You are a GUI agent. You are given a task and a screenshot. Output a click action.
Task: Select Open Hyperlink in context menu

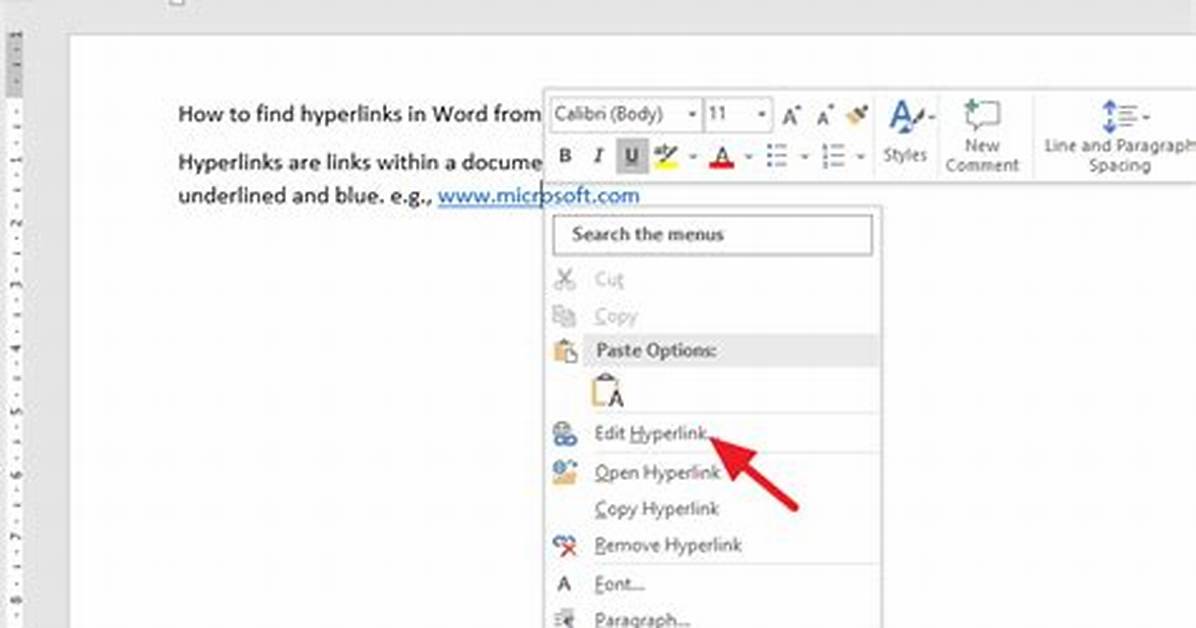click(x=713, y=472)
